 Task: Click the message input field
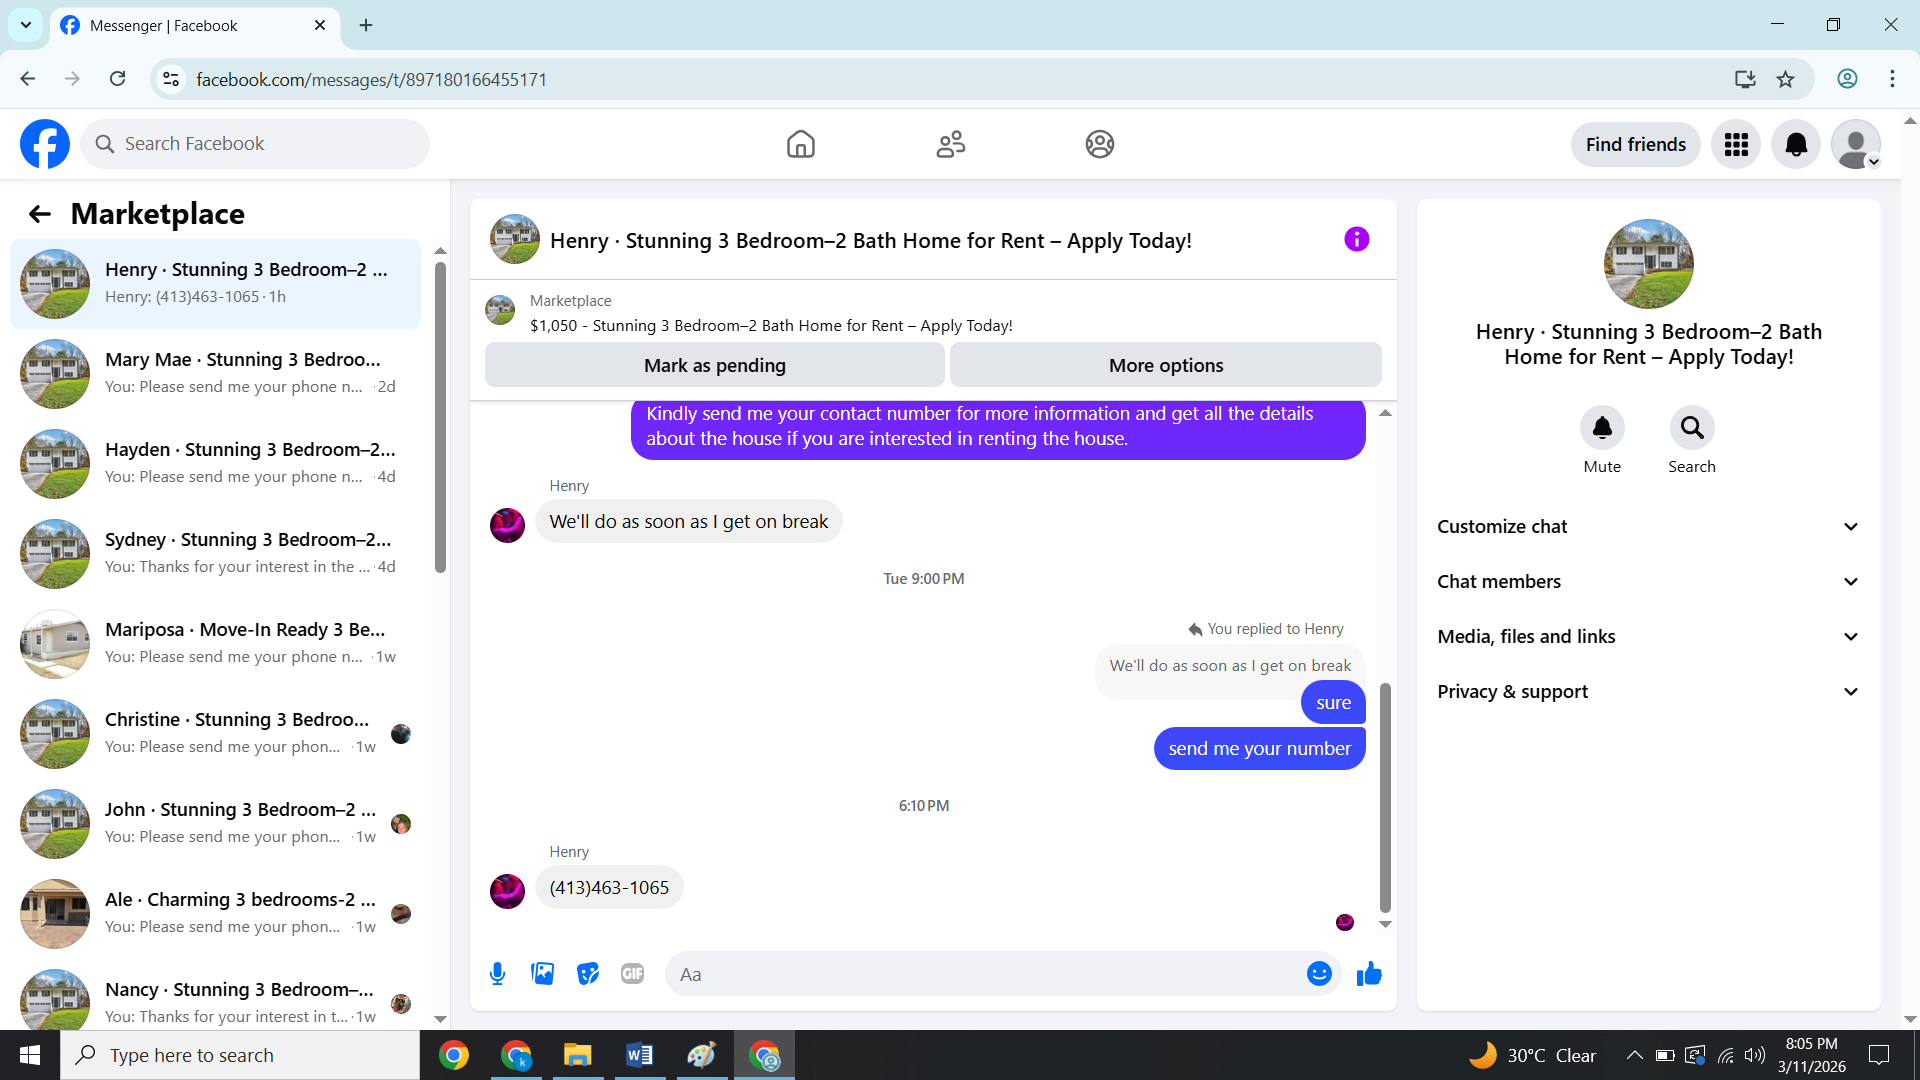tap(985, 974)
